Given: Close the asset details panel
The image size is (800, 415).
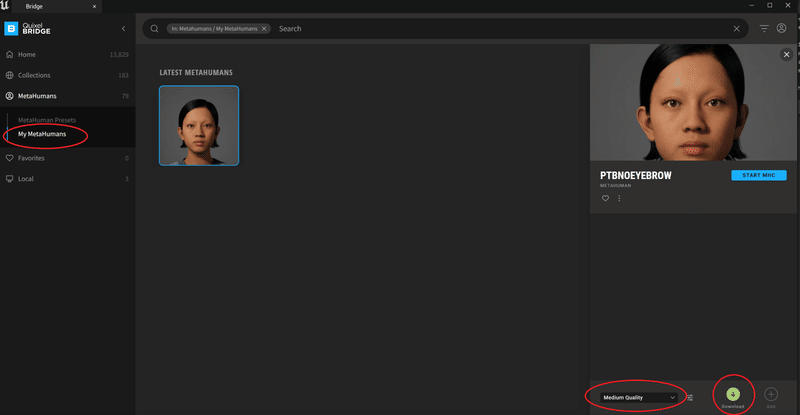Looking at the screenshot, I should (x=786, y=55).
